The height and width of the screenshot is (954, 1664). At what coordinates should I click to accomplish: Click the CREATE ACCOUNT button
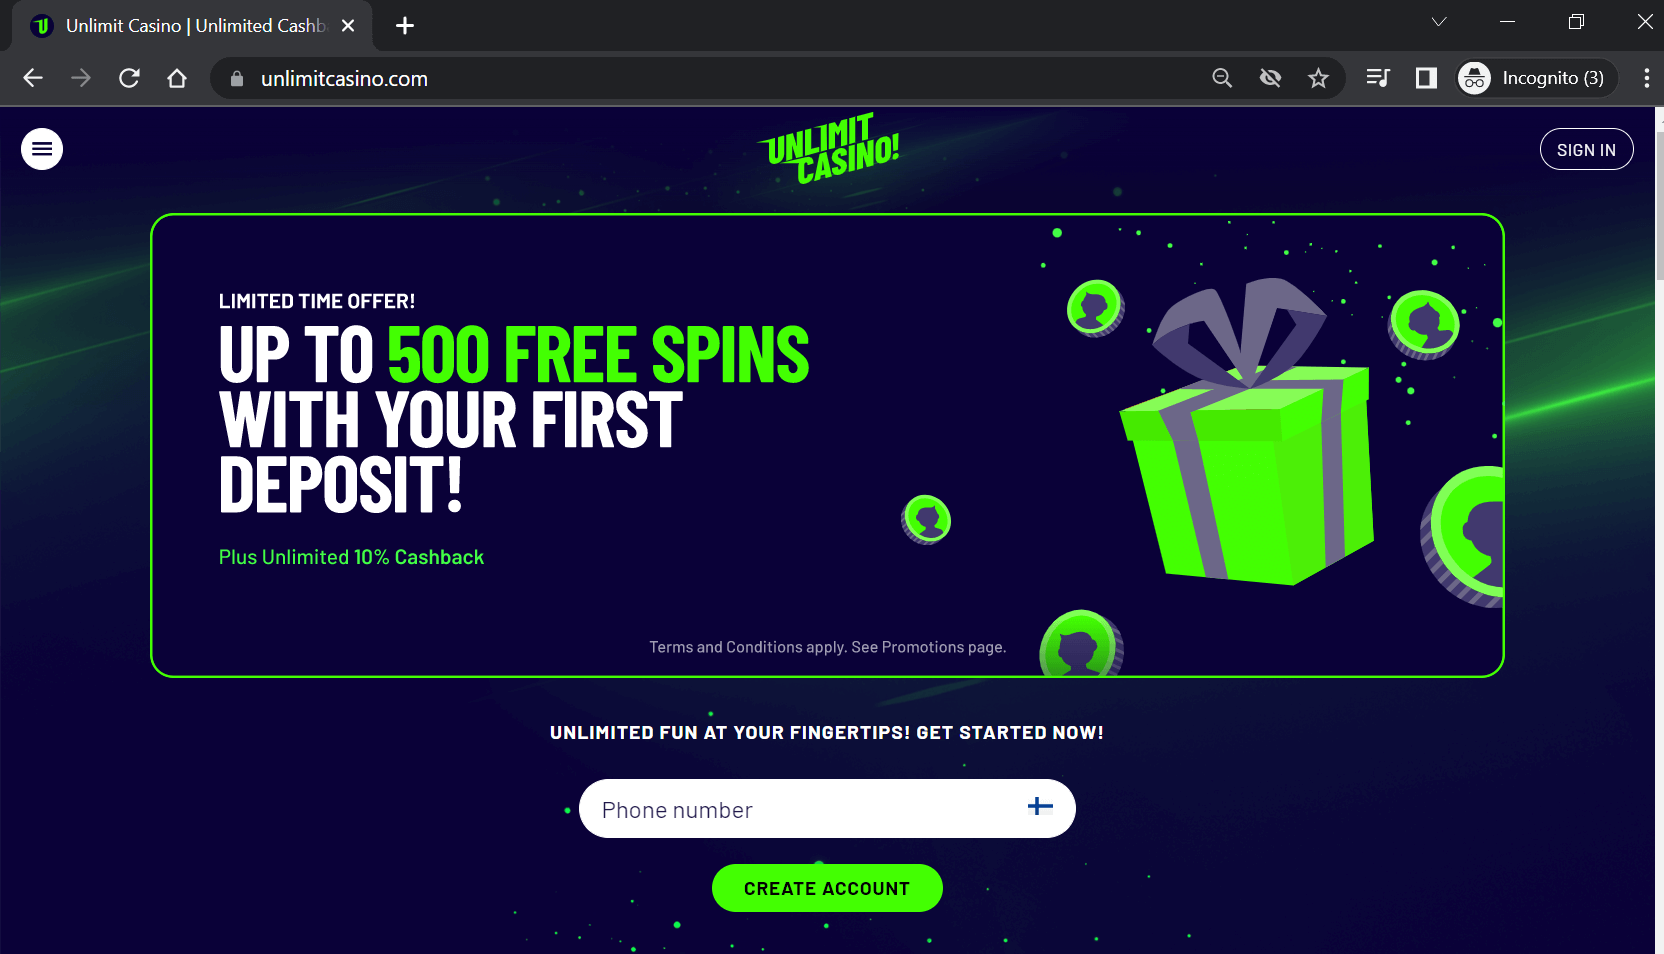coord(827,888)
